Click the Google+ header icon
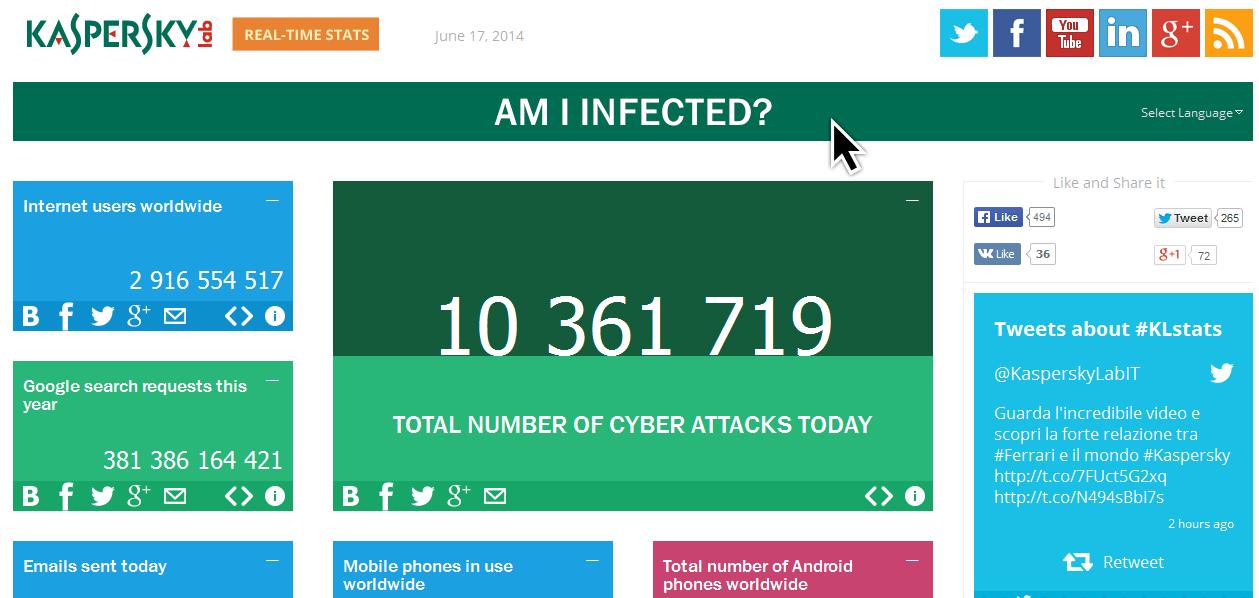Viewport: 1259px width, 598px height. coord(1175,33)
